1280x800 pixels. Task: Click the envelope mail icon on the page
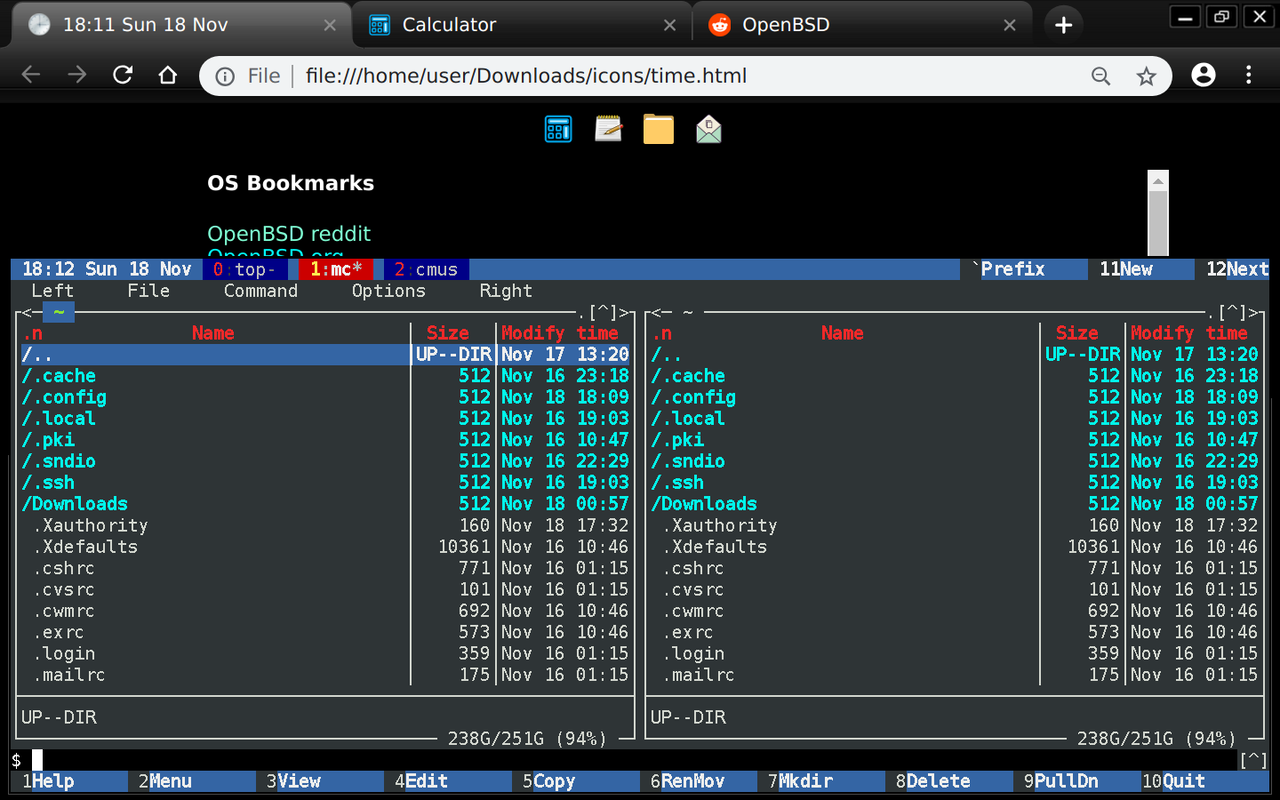click(708, 128)
